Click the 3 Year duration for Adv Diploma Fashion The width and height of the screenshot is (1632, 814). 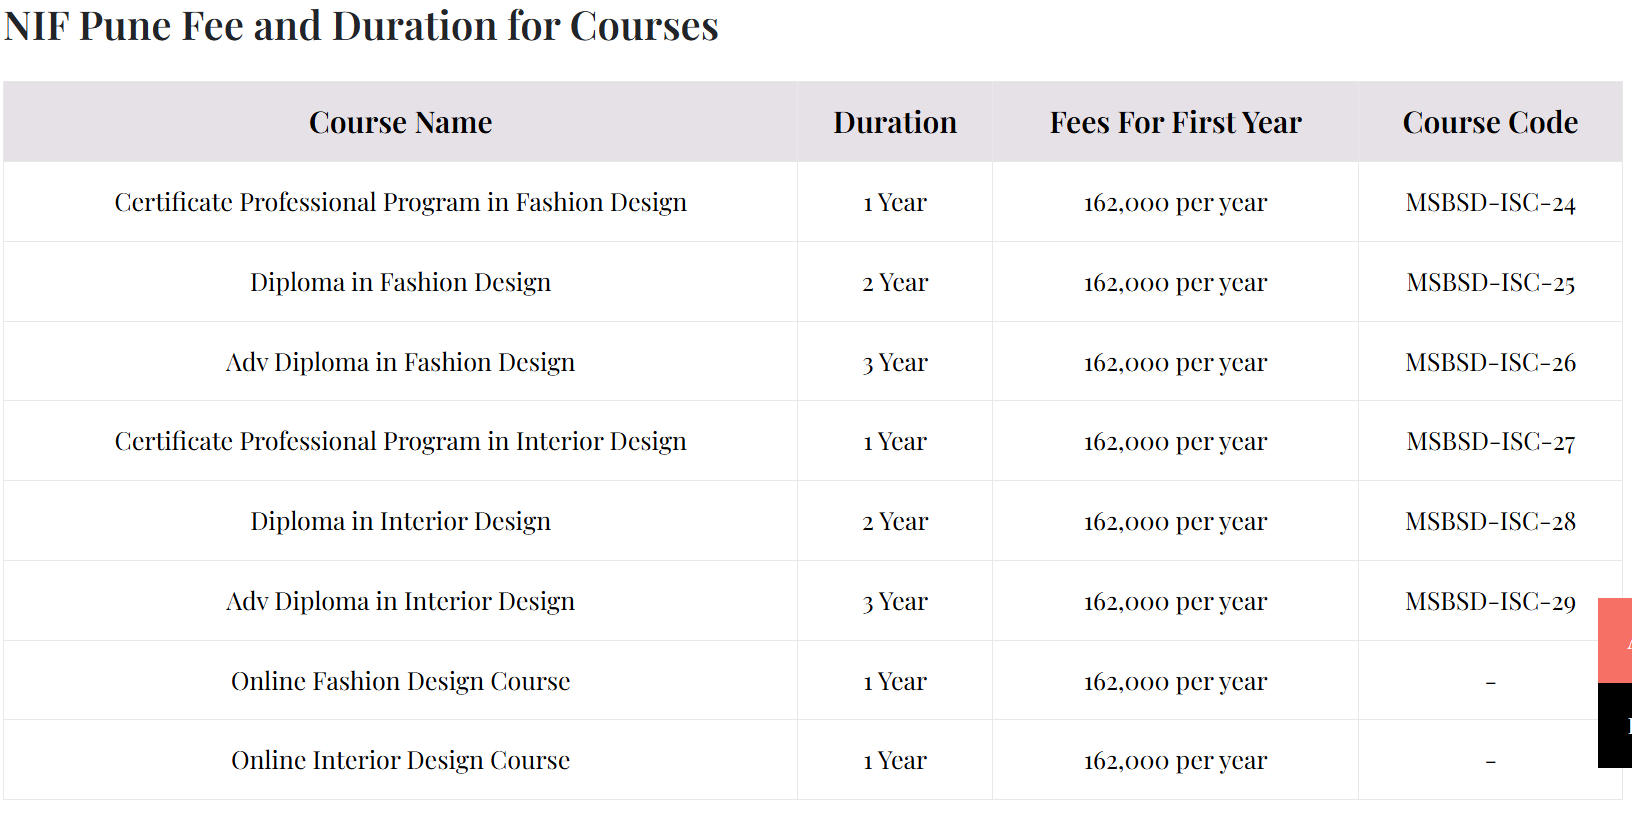point(895,362)
